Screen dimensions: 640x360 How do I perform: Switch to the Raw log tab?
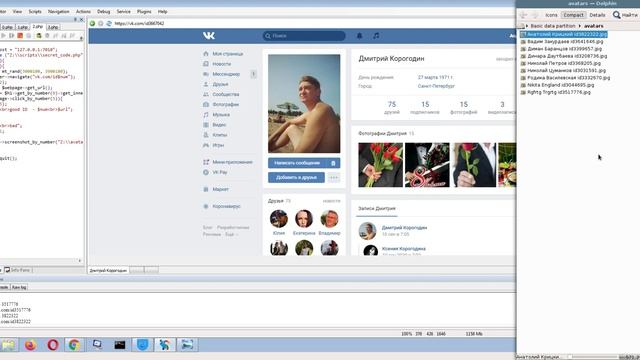(x=19, y=287)
